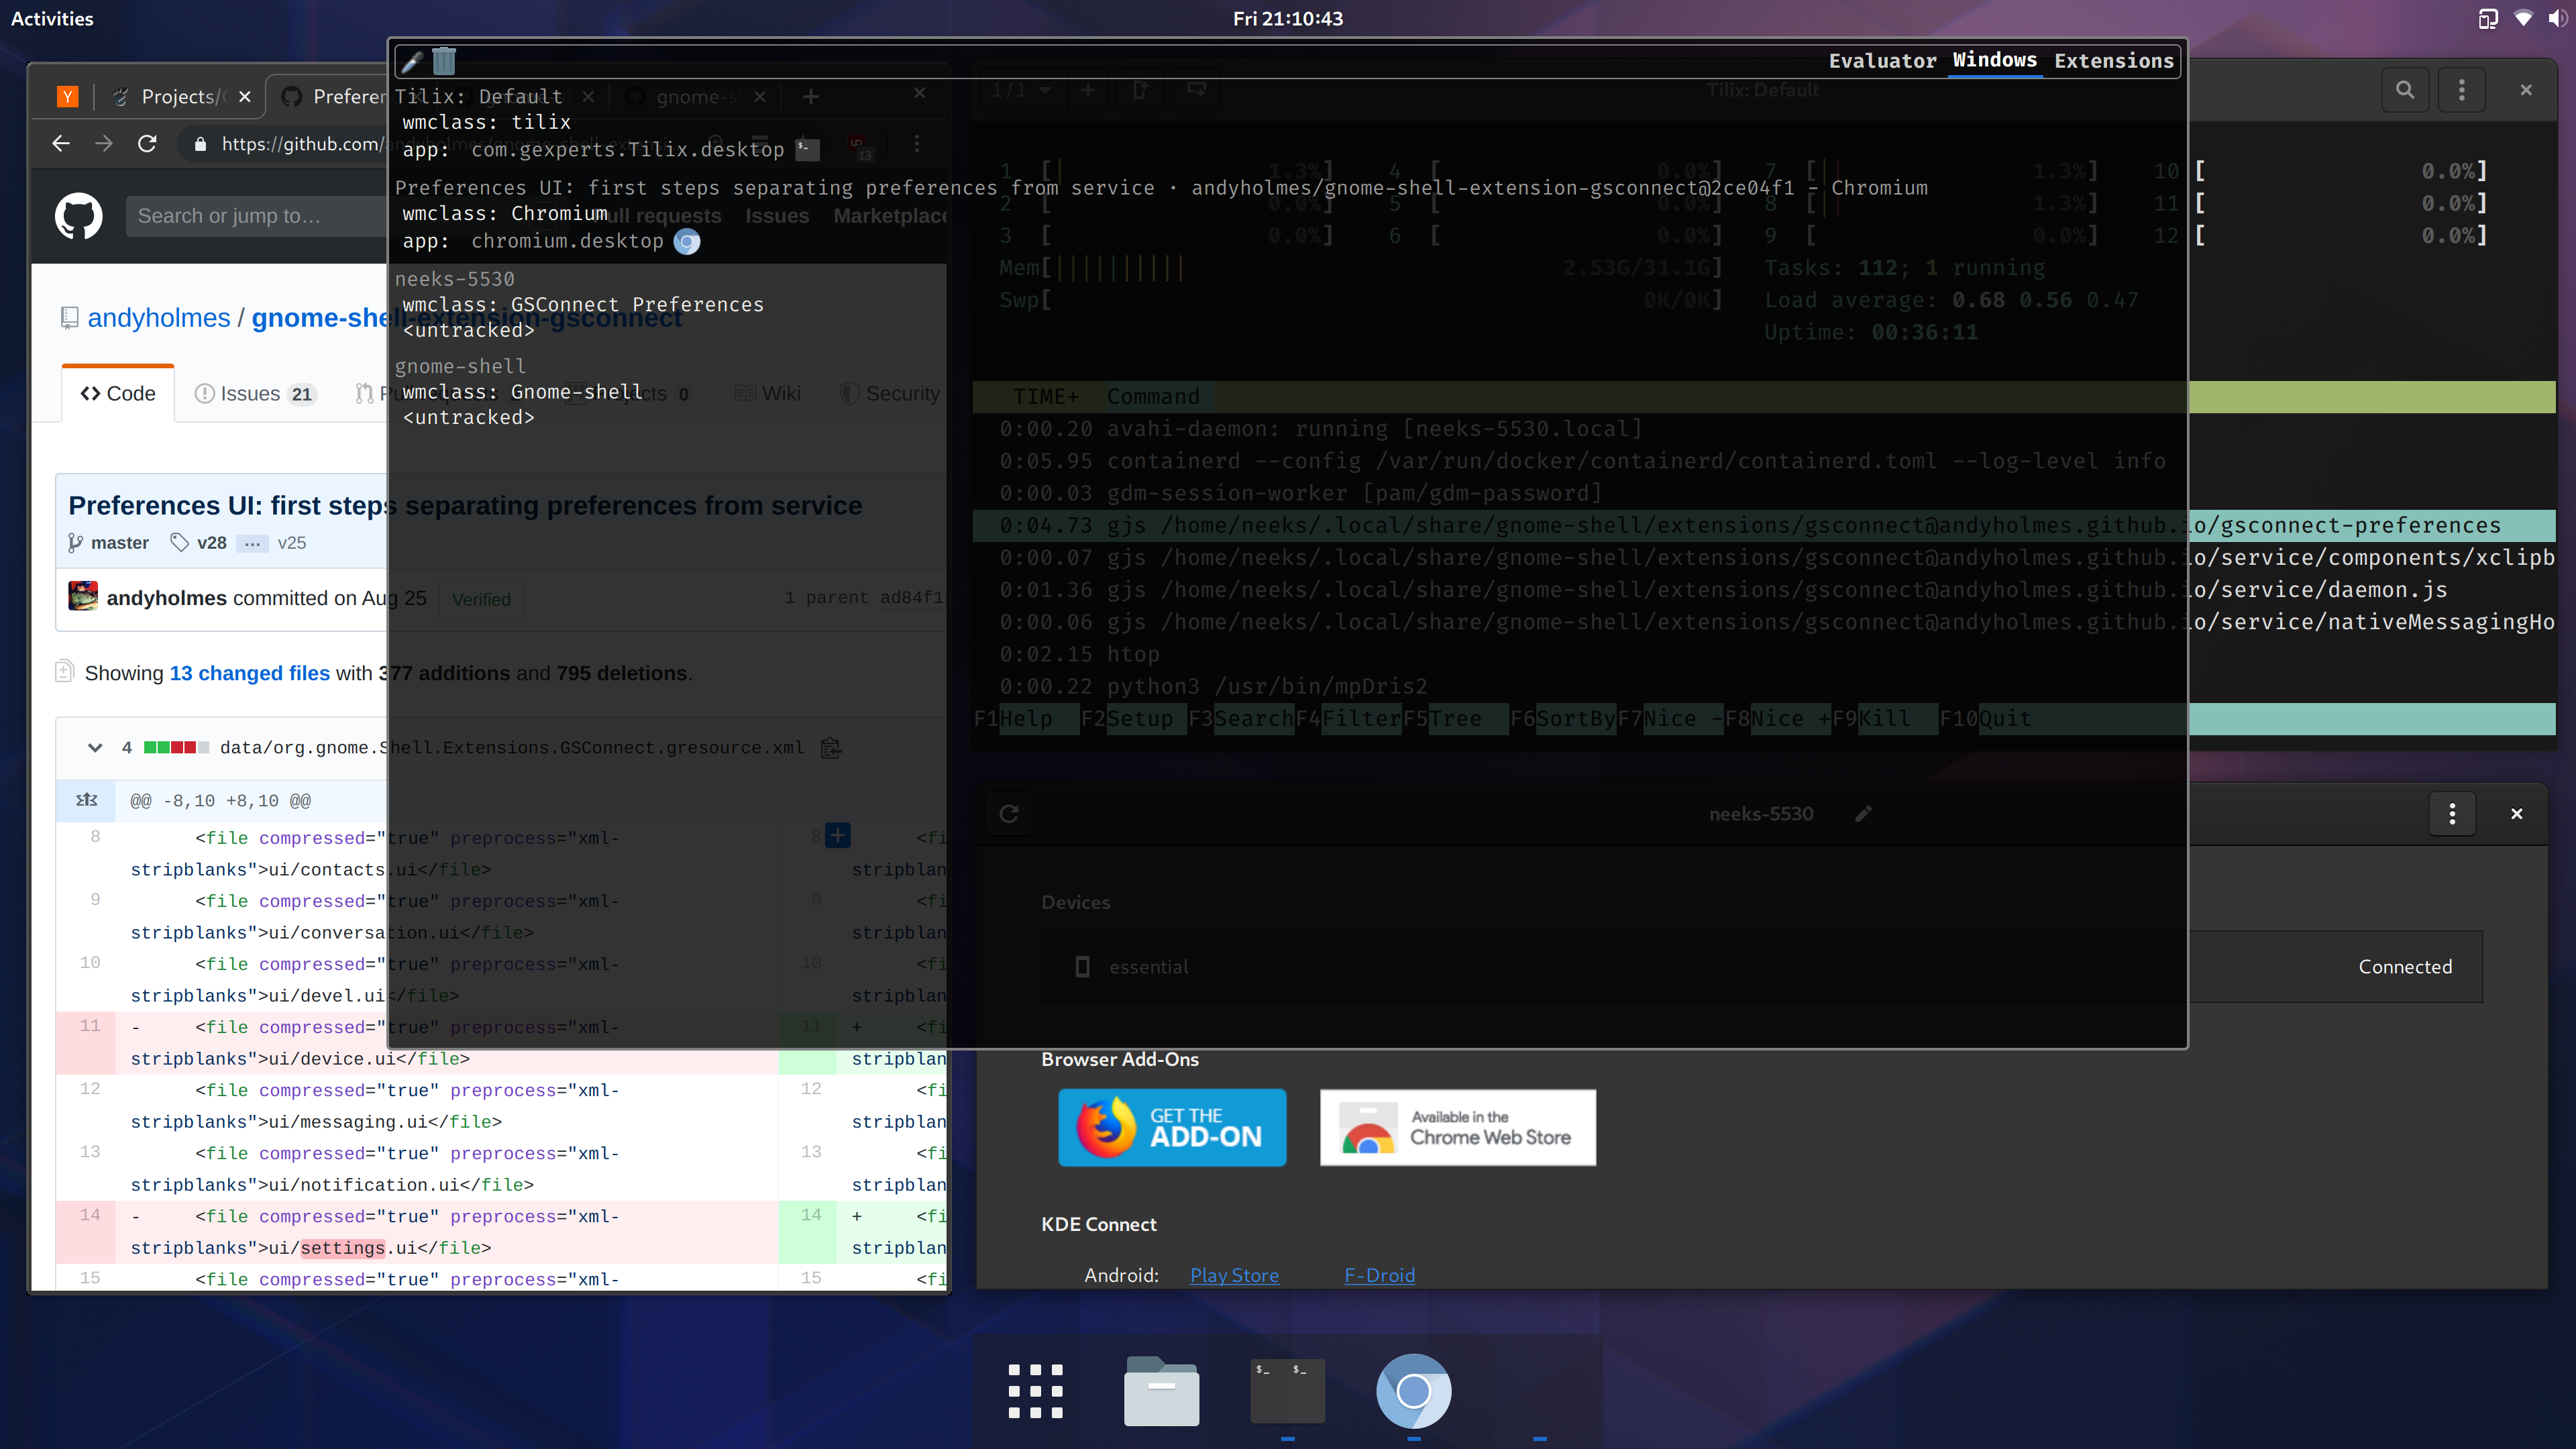Viewport: 2576px width, 1449px height.
Task: Click the v25 tag text
Action: click(x=292, y=543)
